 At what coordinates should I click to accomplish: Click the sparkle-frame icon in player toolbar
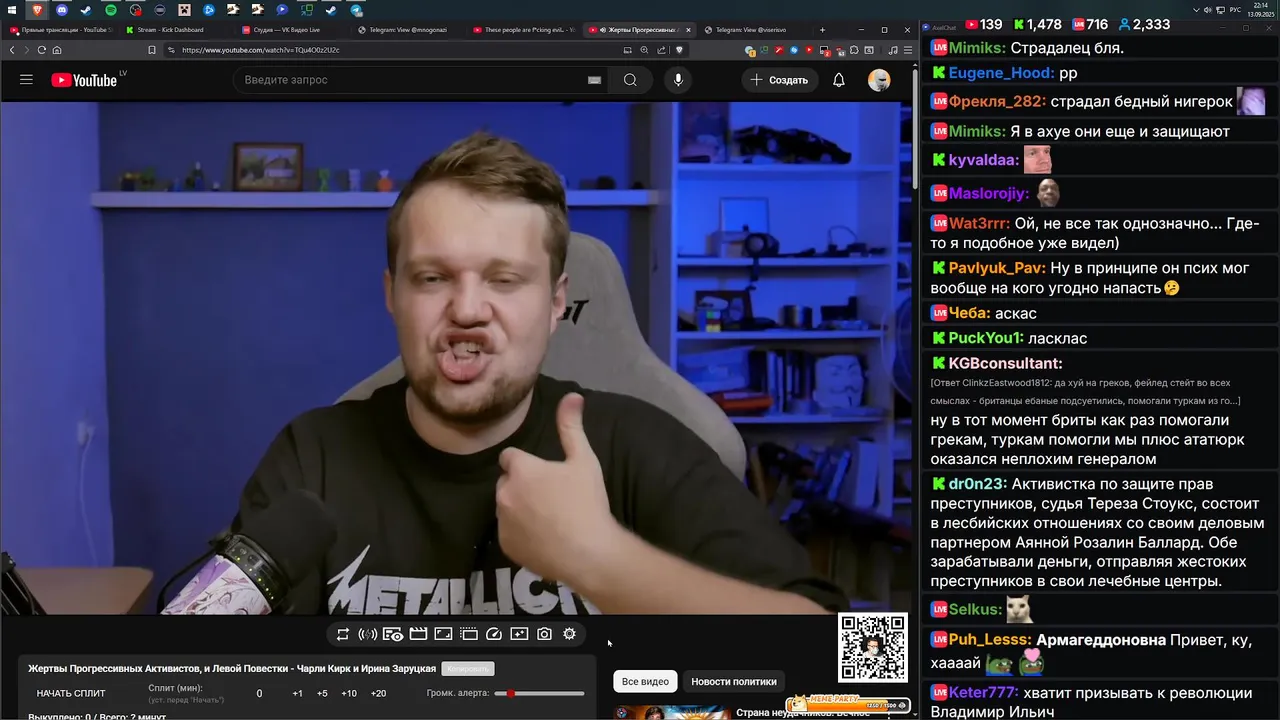[519, 634]
